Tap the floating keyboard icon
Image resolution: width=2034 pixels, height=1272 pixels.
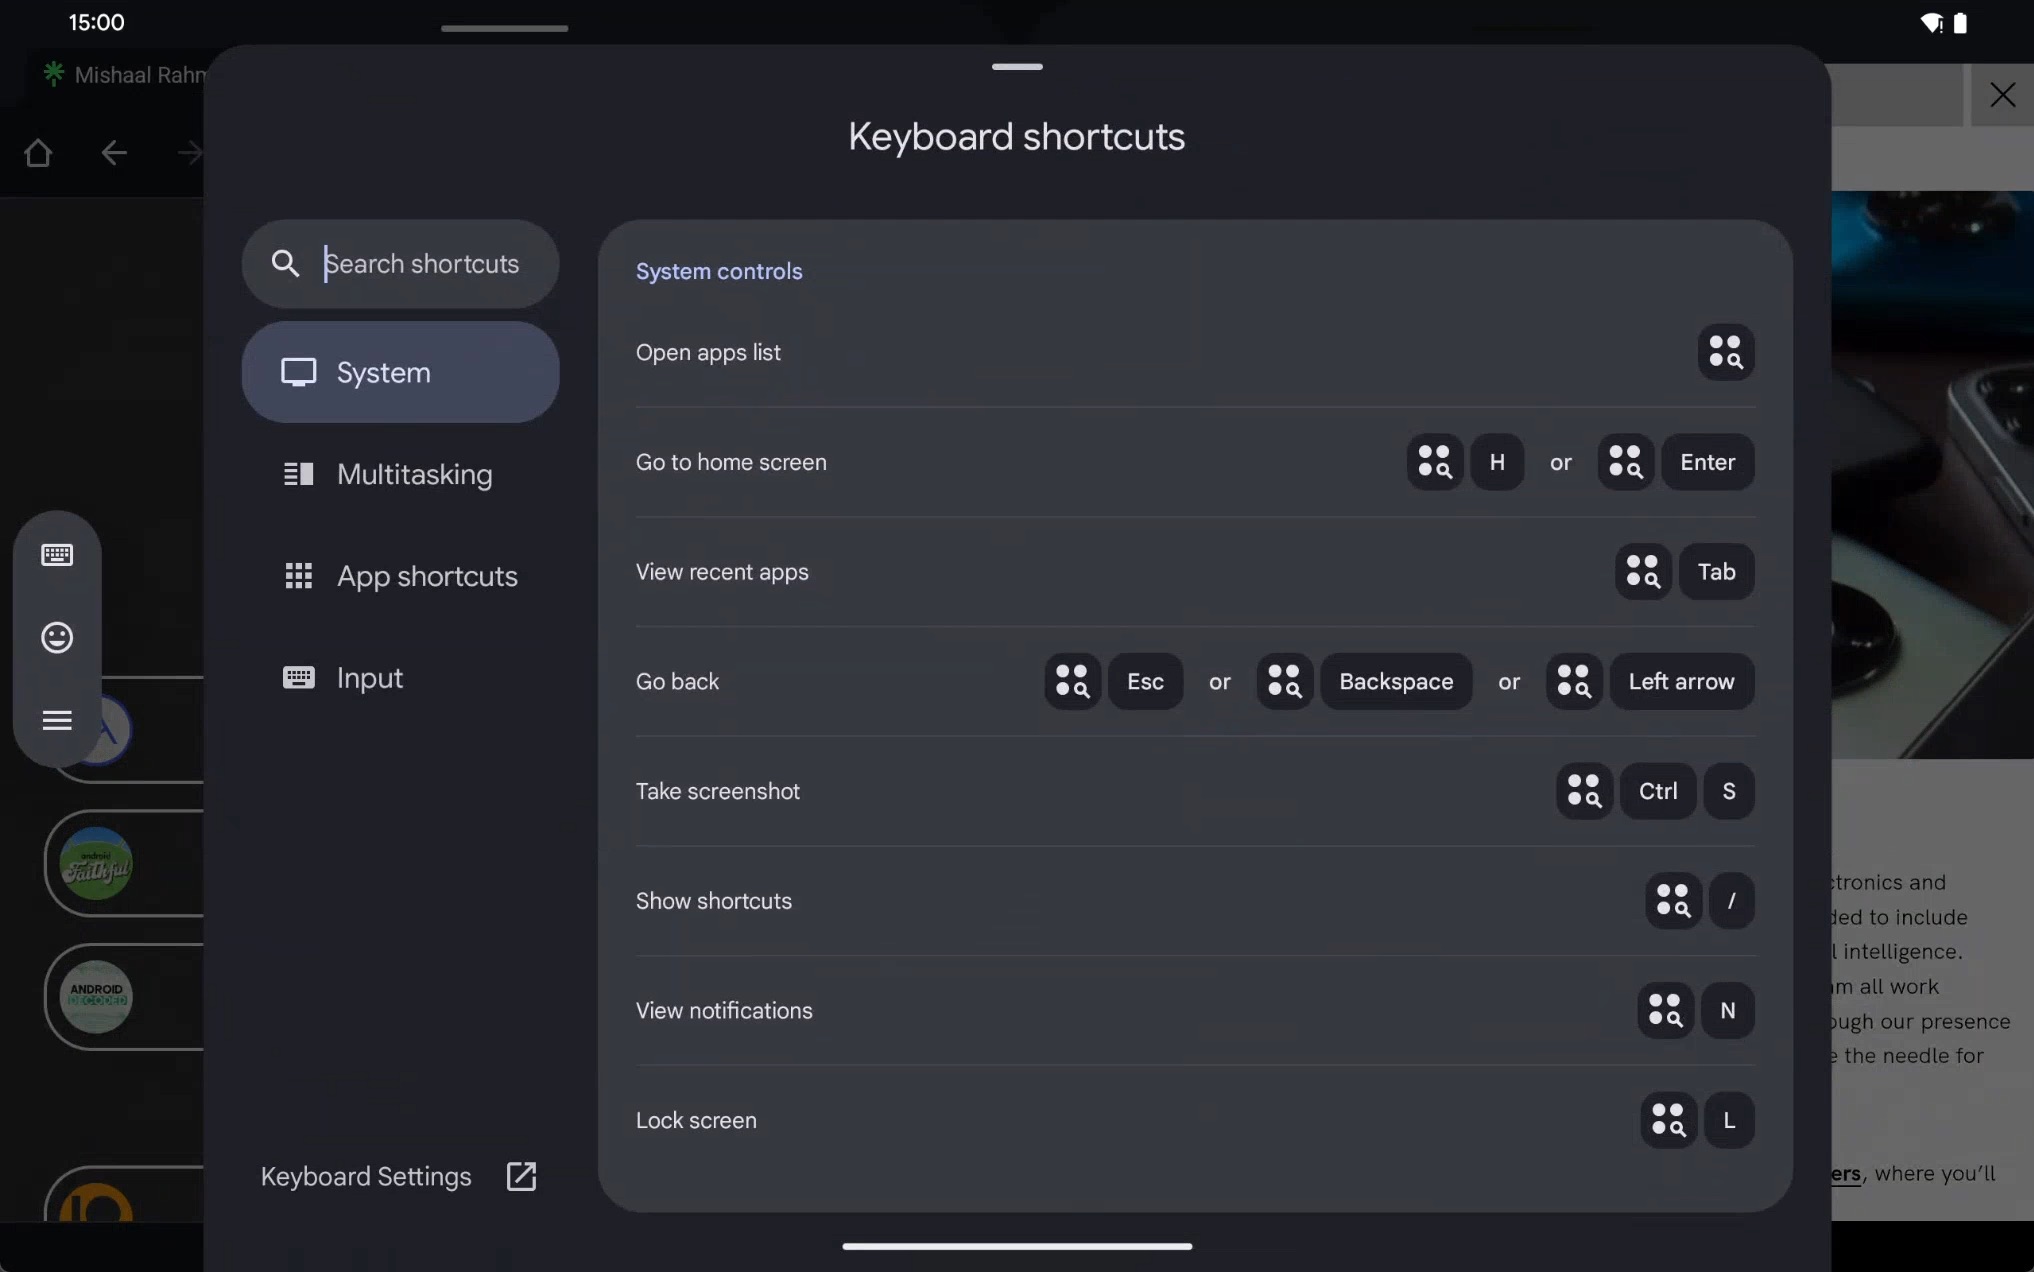(x=57, y=555)
